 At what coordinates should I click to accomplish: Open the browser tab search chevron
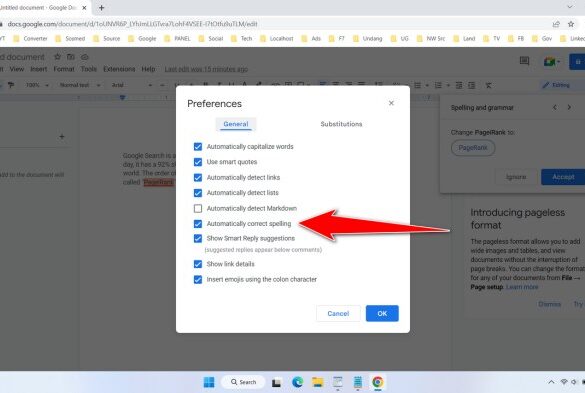point(569,7)
